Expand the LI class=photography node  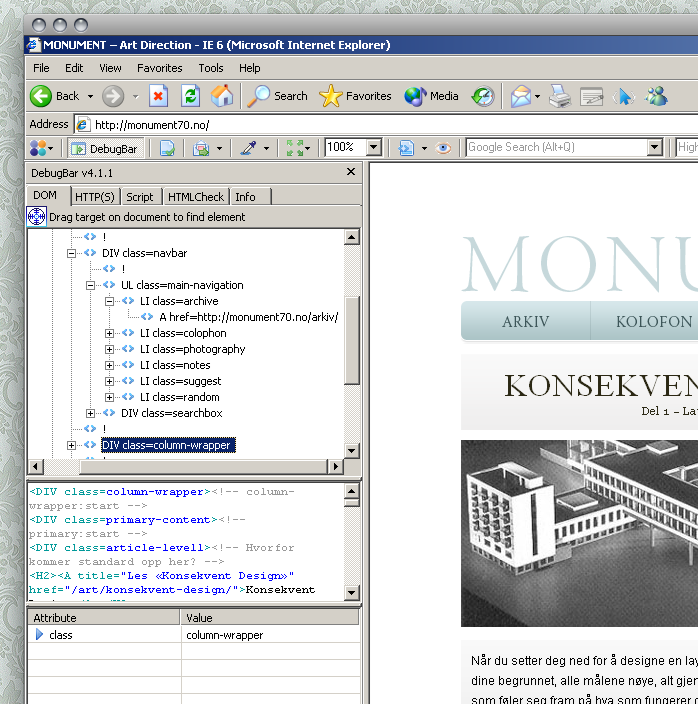109,349
